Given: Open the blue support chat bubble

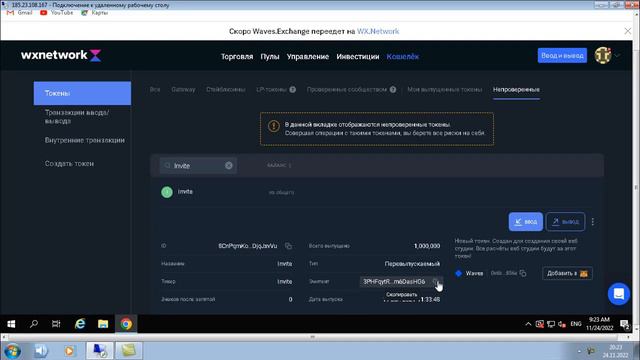Looking at the screenshot, I should pos(618,293).
